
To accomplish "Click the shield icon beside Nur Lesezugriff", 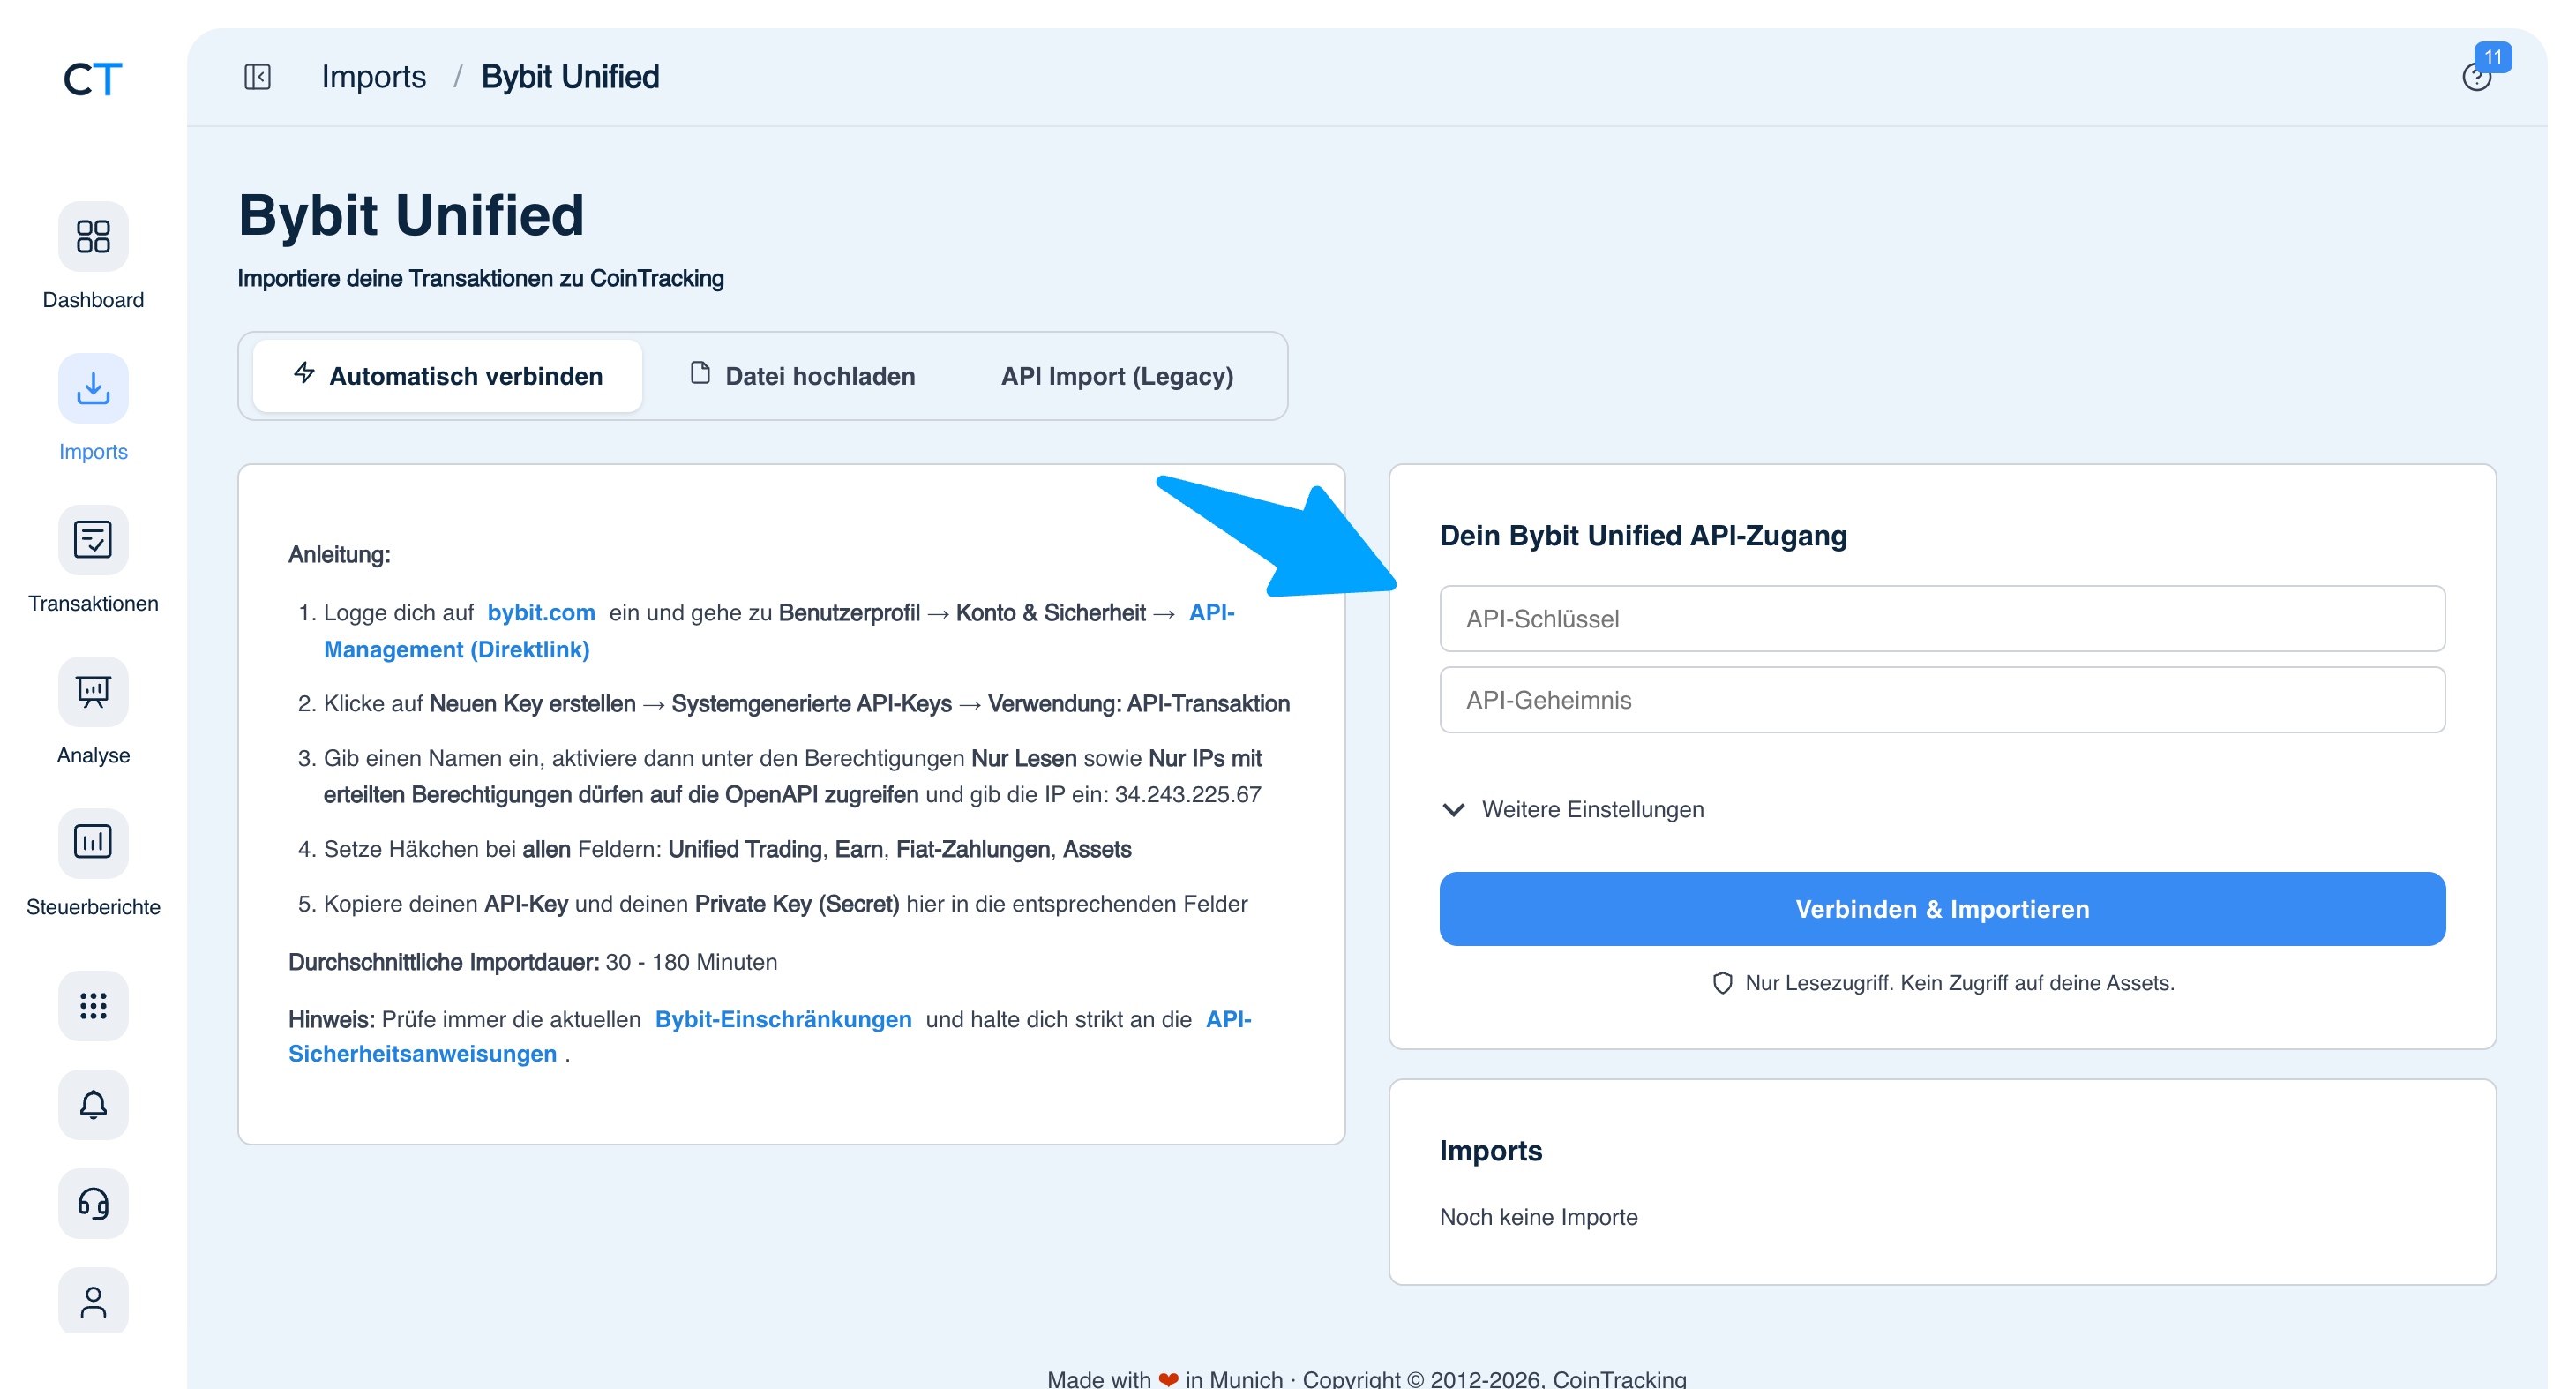I will coord(1722,983).
